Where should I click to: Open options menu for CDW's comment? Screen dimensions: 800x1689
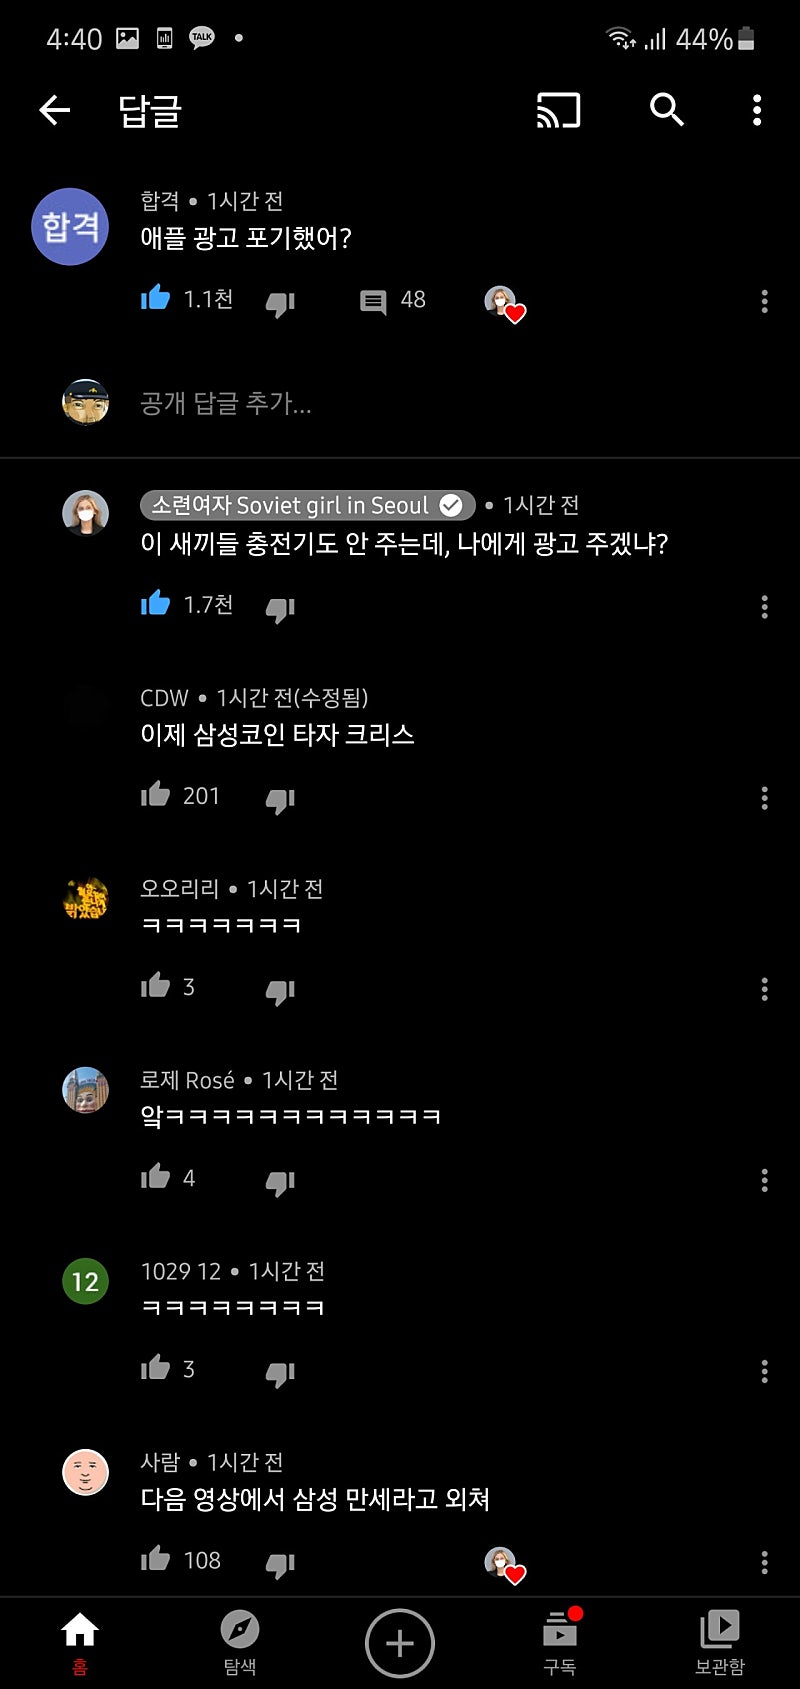click(765, 798)
